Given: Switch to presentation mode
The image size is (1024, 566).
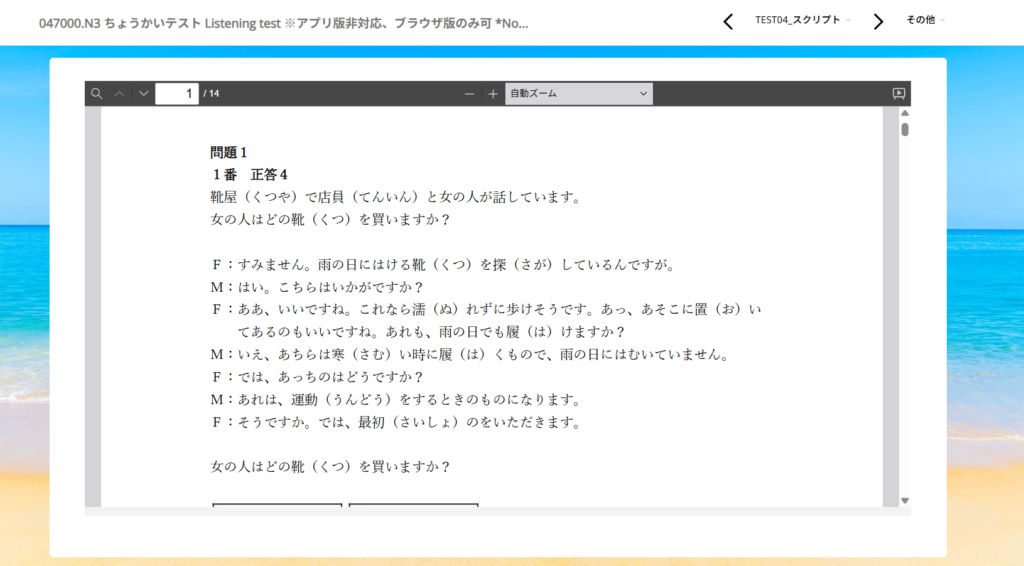Looking at the screenshot, I should 898,94.
